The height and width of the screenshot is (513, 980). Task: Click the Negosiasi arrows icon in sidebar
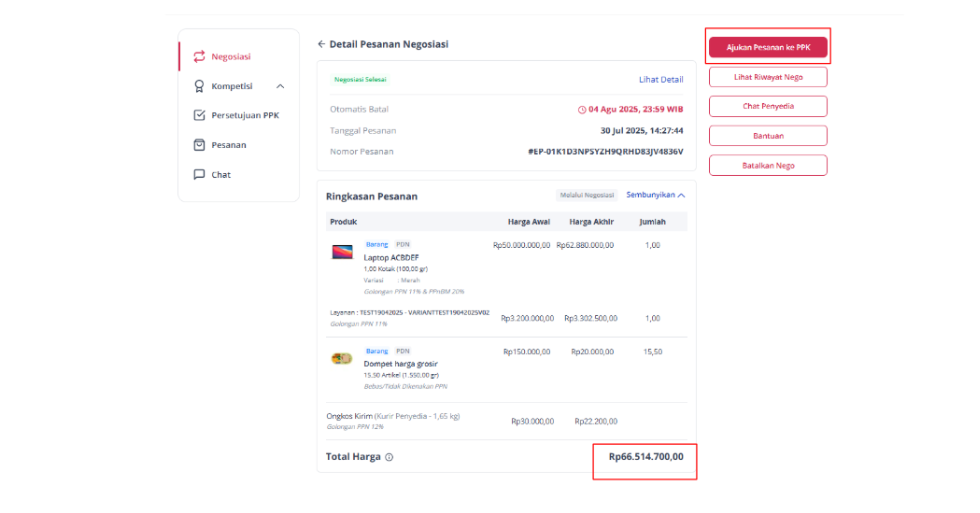[199, 57]
